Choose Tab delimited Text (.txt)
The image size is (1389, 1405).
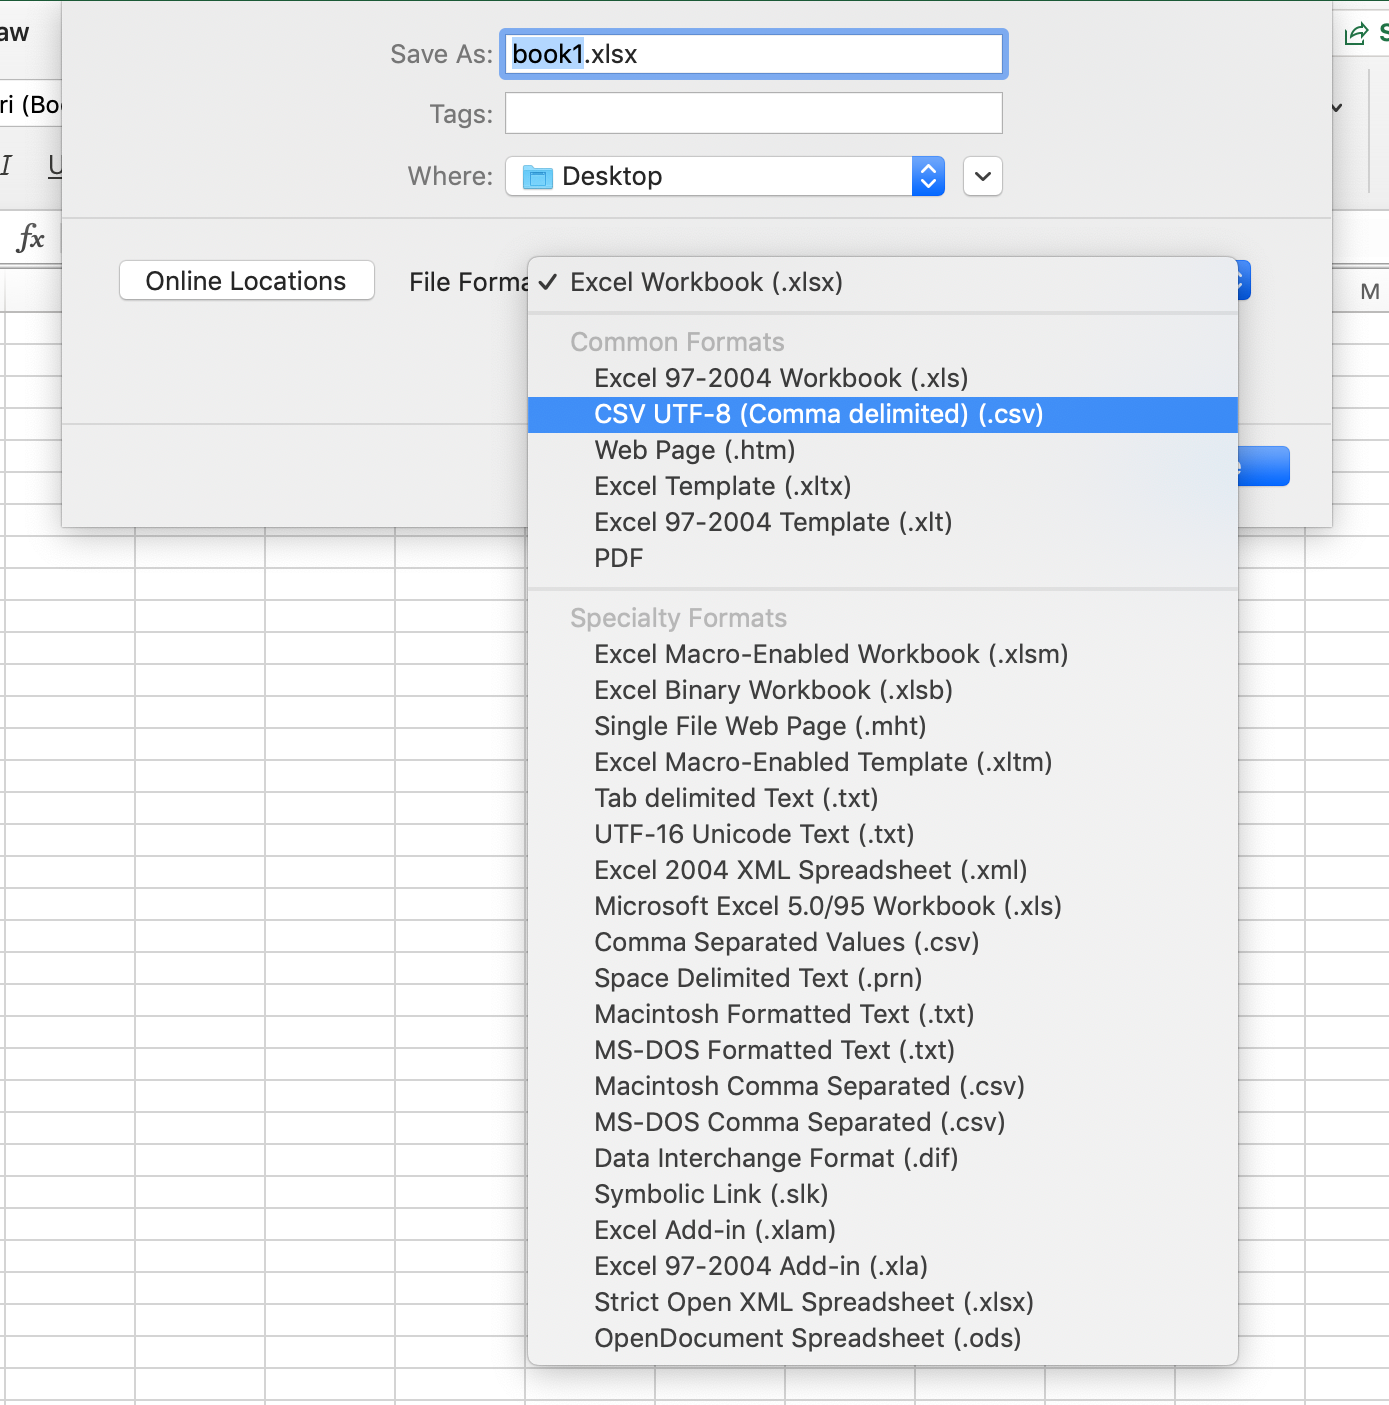point(882,798)
